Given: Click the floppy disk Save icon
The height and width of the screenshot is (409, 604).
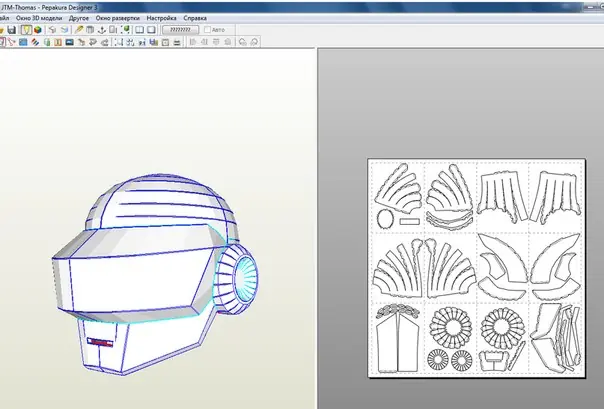Looking at the screenshot, I should point(12,30).
